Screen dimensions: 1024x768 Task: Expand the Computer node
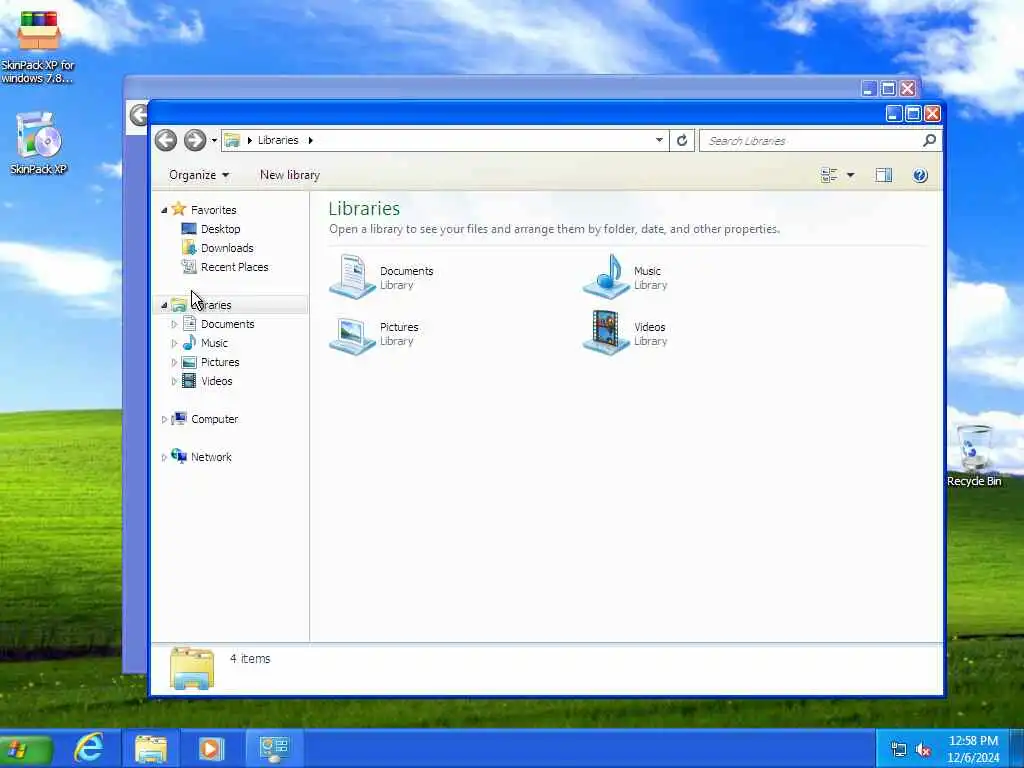pos(164,419)
